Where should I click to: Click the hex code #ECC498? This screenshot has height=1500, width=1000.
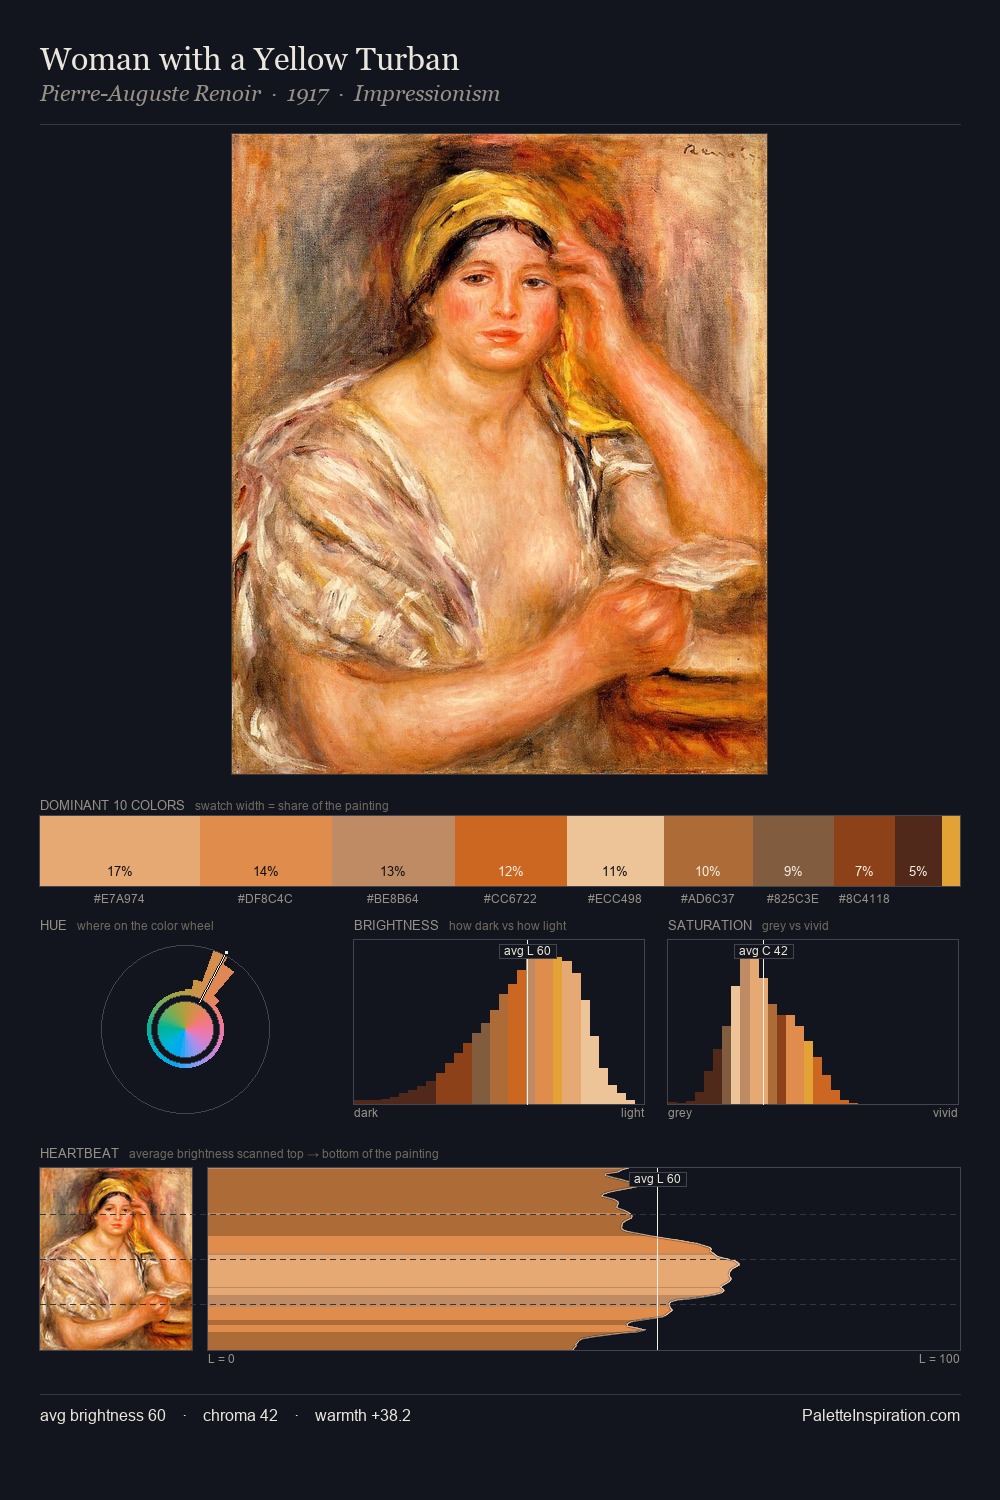tap(615, 899)
